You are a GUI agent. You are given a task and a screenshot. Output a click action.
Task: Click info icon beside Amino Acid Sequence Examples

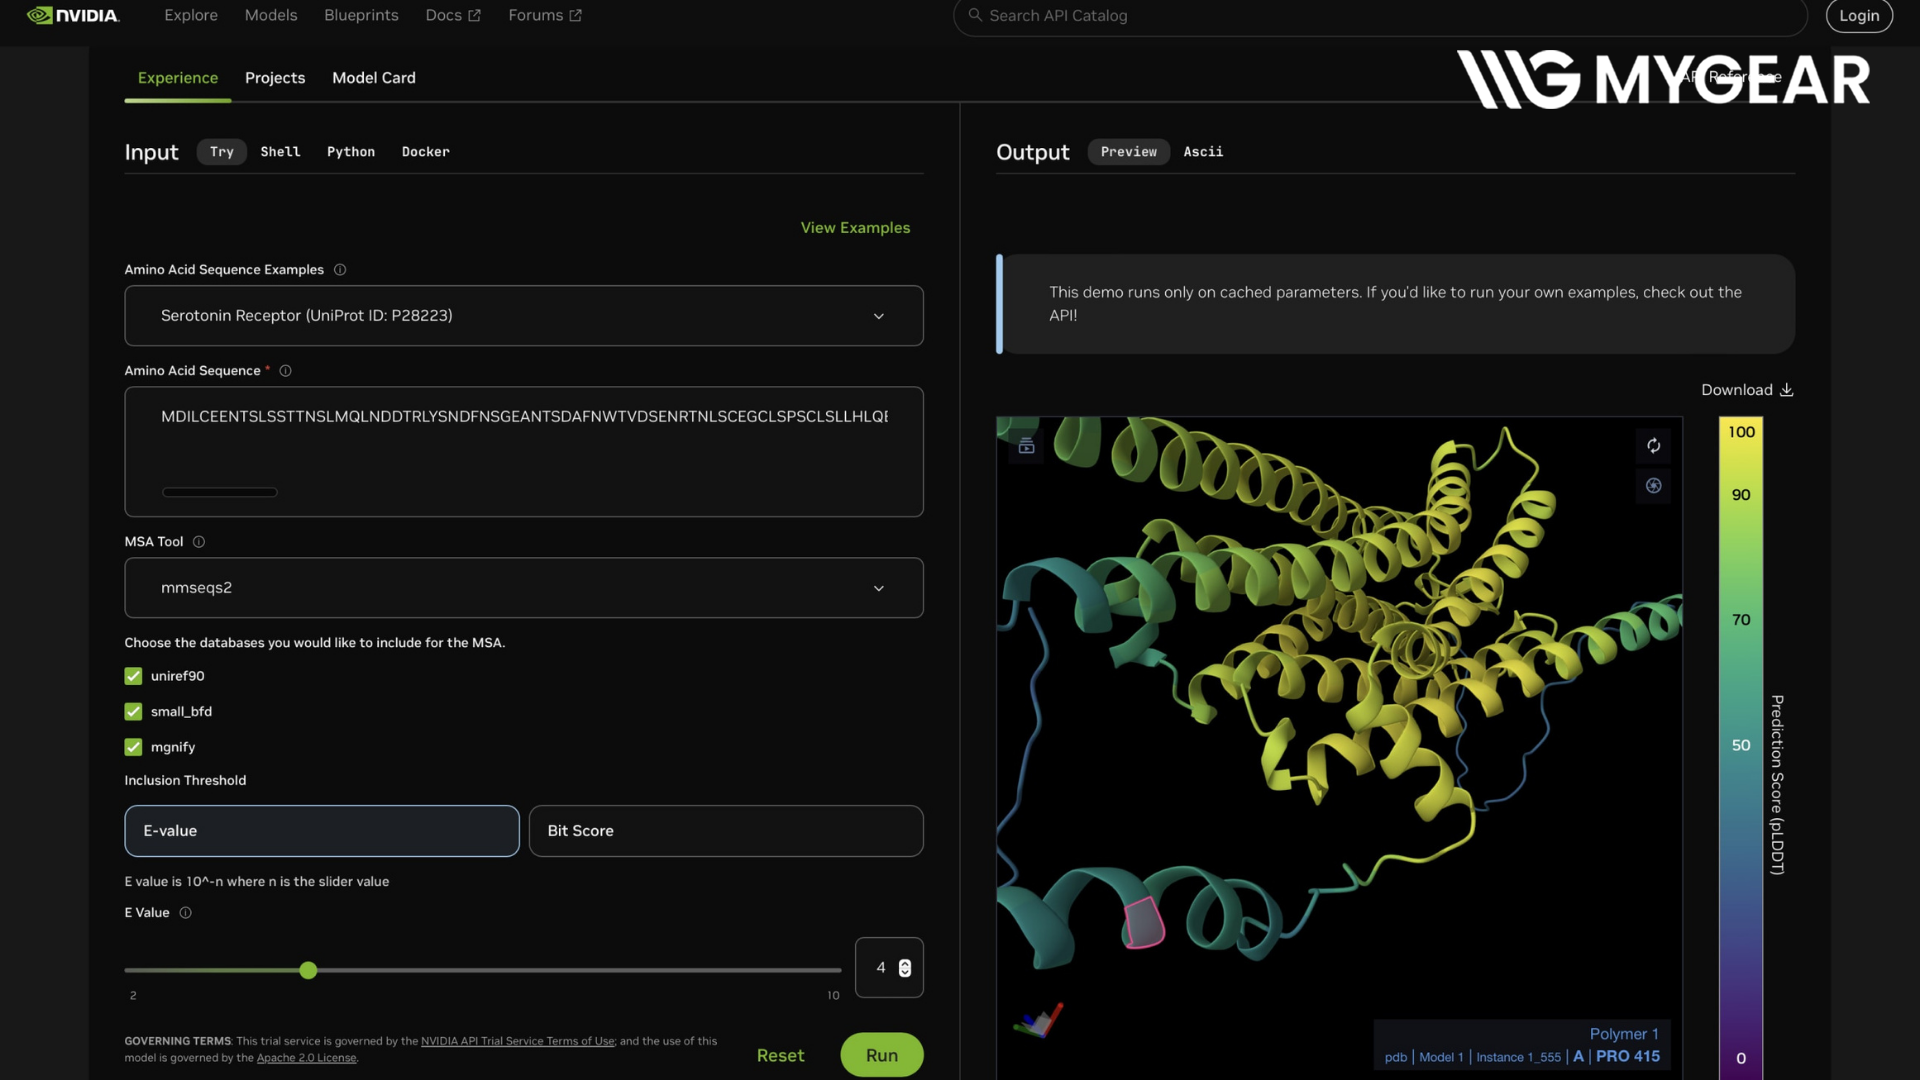[x=340, y=270]
